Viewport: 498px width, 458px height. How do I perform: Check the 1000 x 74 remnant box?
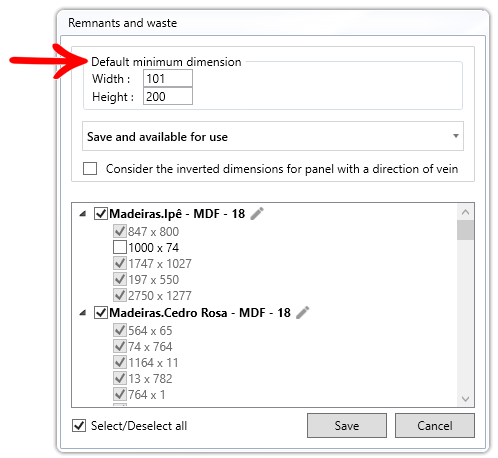120,247
